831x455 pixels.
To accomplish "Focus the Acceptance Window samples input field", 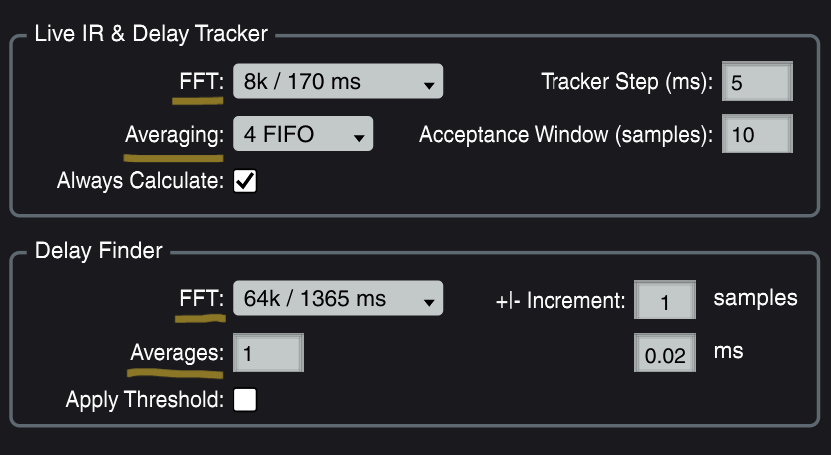I will (x=757, y=134).
